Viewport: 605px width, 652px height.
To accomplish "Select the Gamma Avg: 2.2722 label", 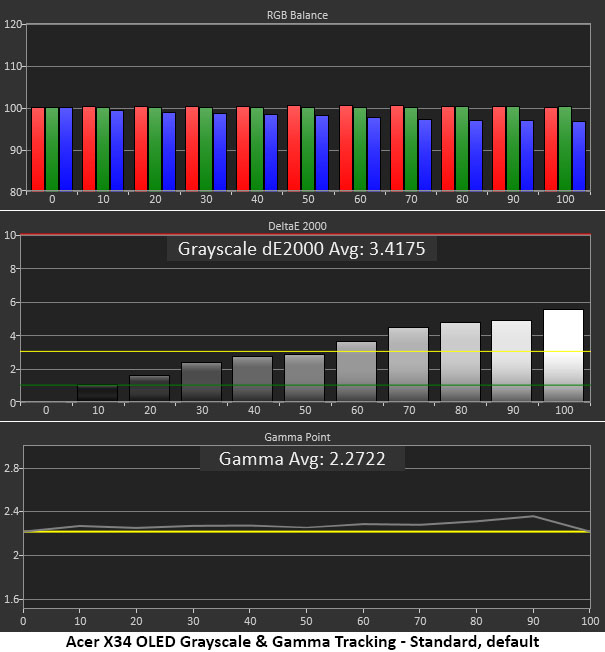I will coord(302,459).
